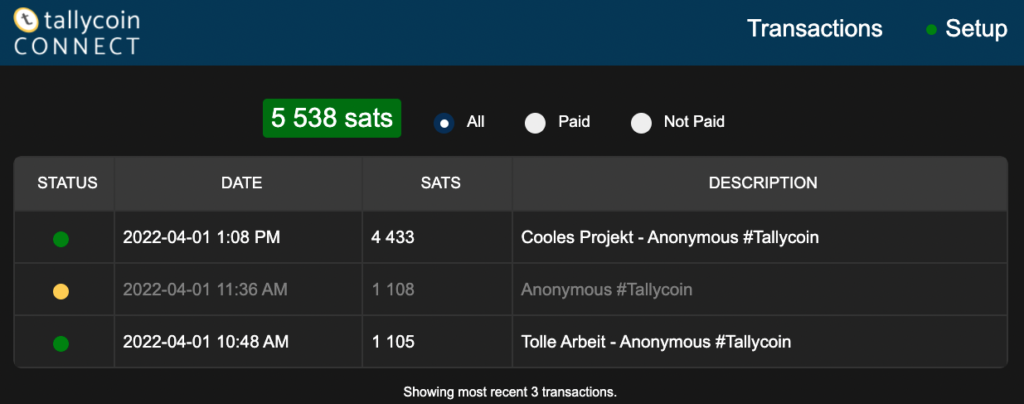Select the greyed Anonymous #Tallycoin unpaid row
Image resolution: width=1024 pixels, height=404 pixels.
[511, 290]
